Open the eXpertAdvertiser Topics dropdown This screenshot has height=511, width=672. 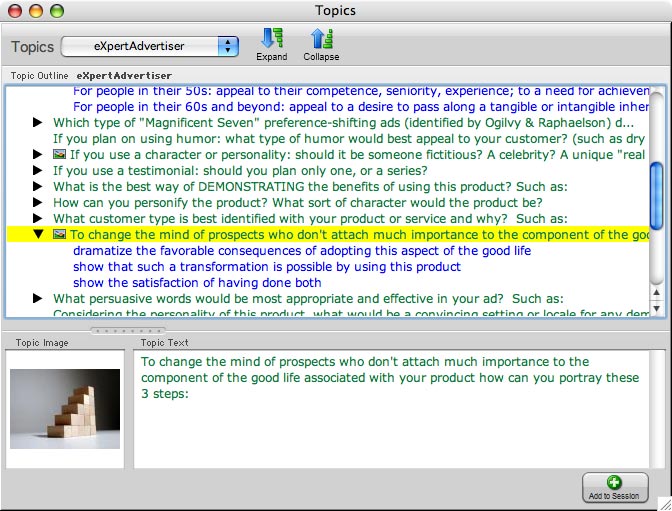(x=150, y=46)
